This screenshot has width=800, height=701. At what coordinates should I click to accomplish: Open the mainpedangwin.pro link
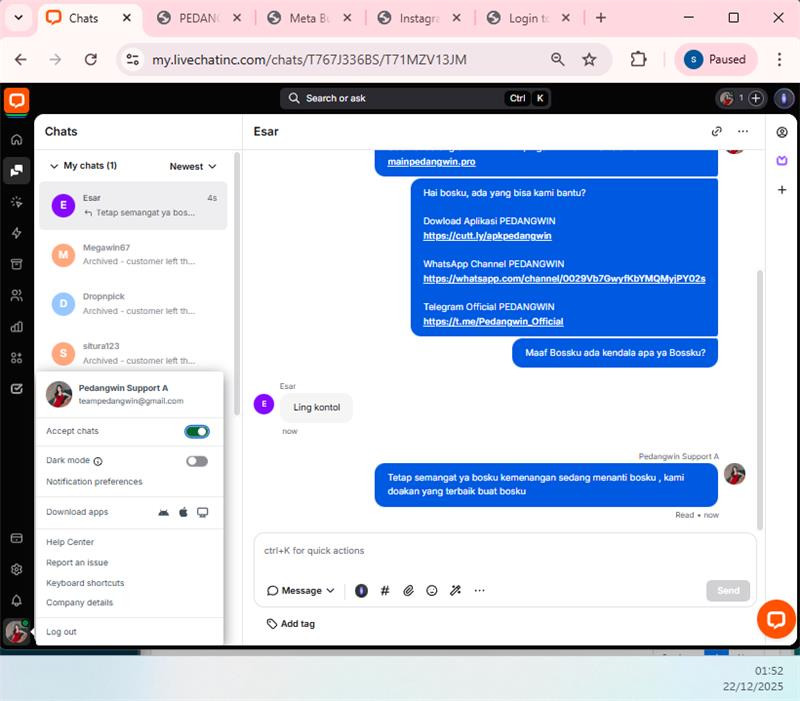pos(431,162)
